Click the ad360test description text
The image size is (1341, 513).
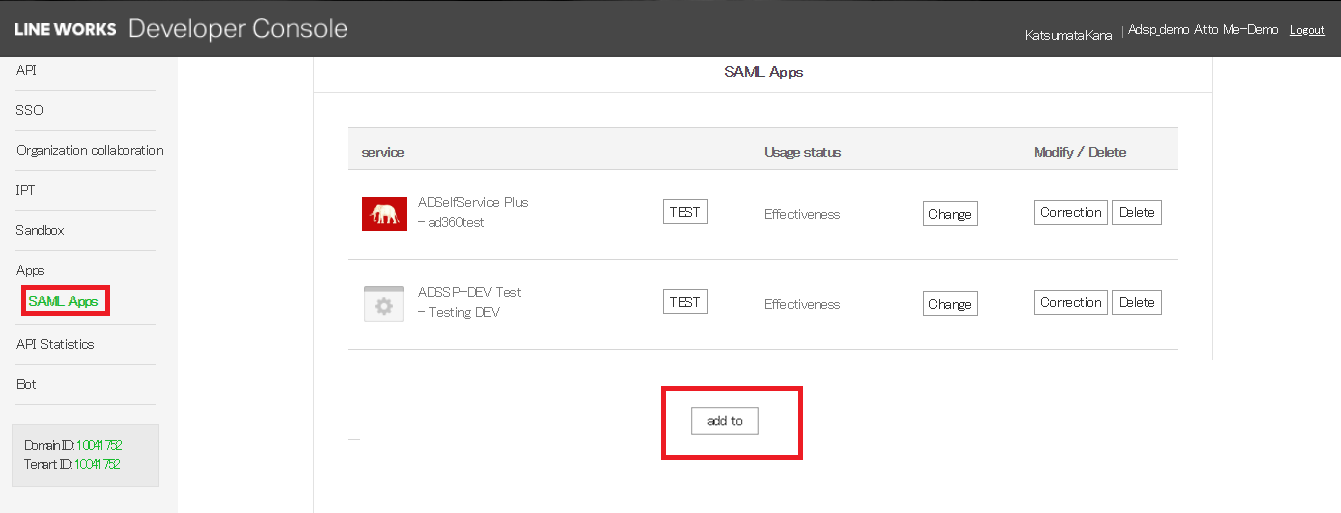coord(456,222)
